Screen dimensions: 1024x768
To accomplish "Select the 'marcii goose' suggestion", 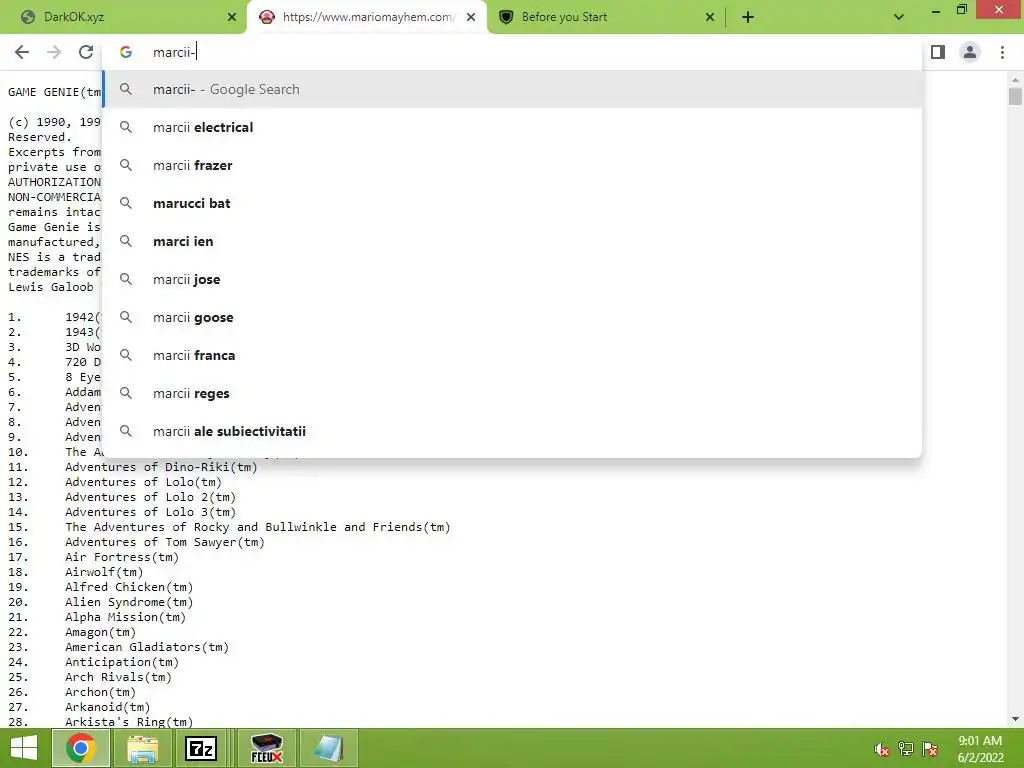I will [x=513, y=317].
